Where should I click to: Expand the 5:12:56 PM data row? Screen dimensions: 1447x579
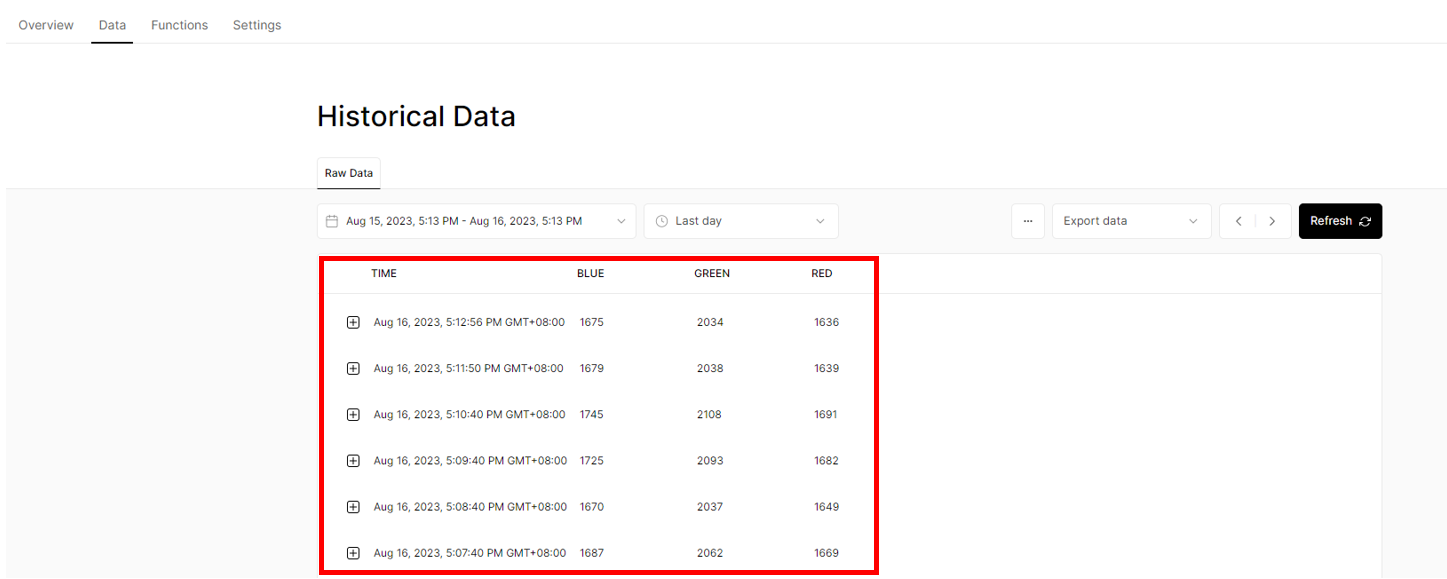(x=353, y=322)
